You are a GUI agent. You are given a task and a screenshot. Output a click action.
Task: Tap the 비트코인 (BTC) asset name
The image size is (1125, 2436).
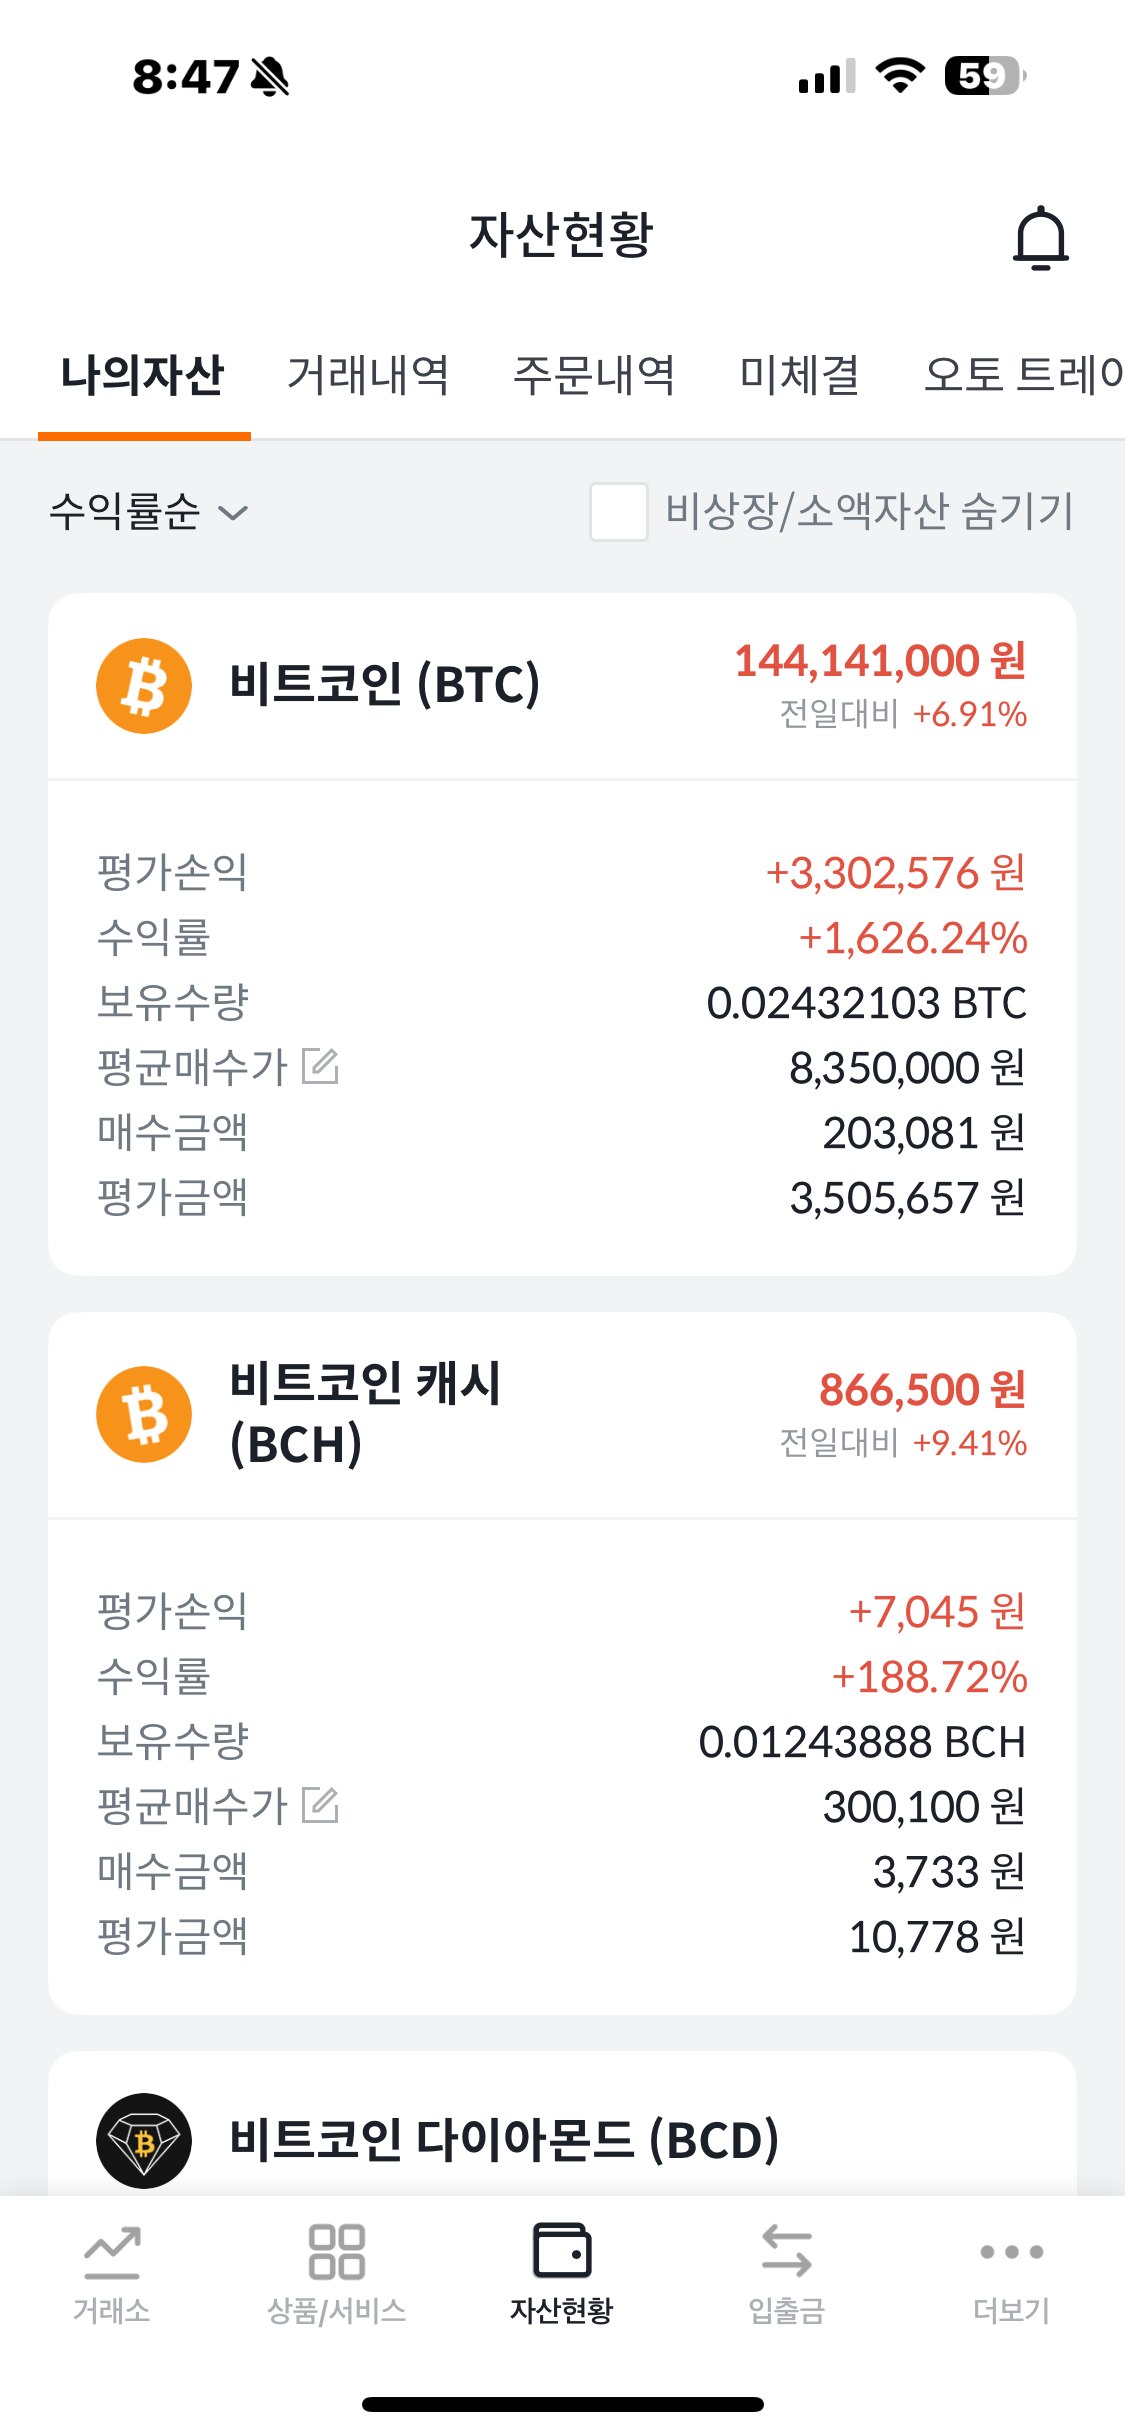(385, 685)
